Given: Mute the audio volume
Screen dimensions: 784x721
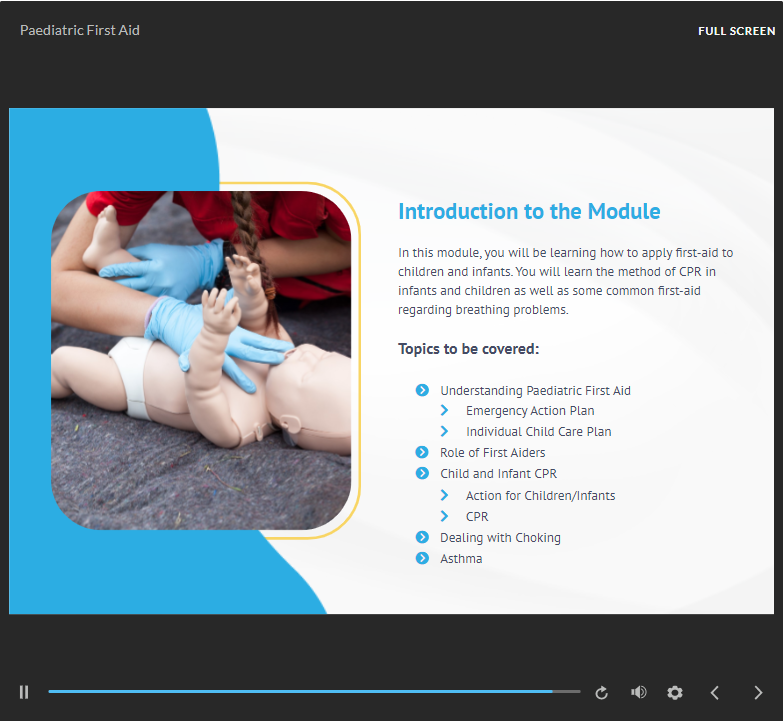Looking at the screenshot, I should click(x=638, y=692).
